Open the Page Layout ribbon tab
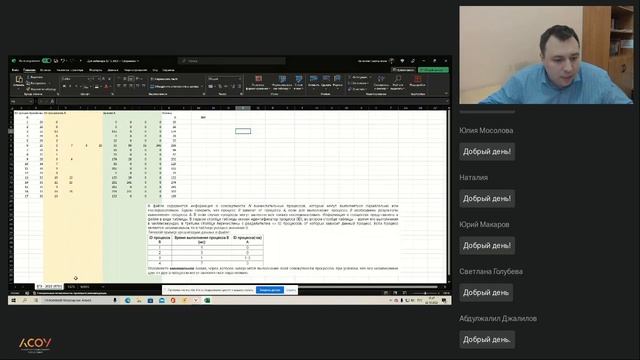This screenshot has height=360, width=640. coord(70,70)
